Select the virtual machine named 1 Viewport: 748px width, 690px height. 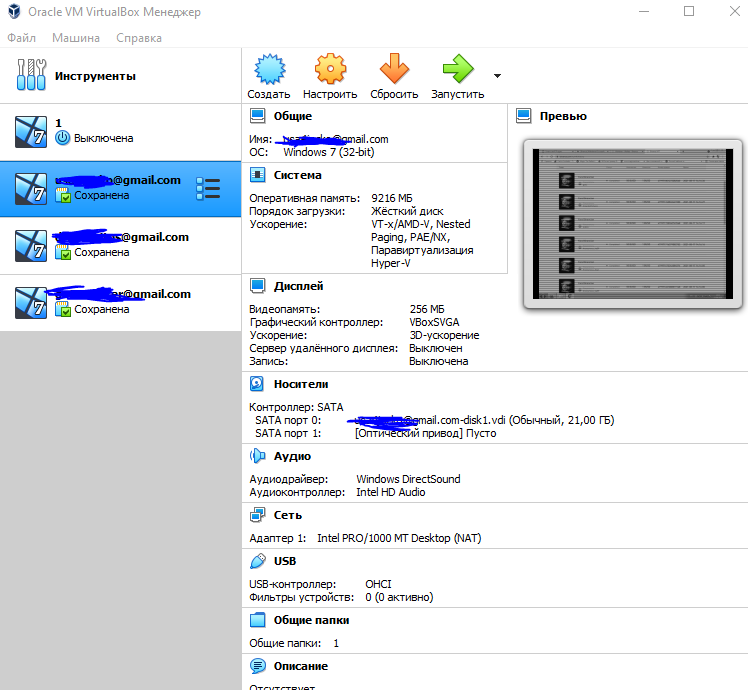[x=121, y=132]
